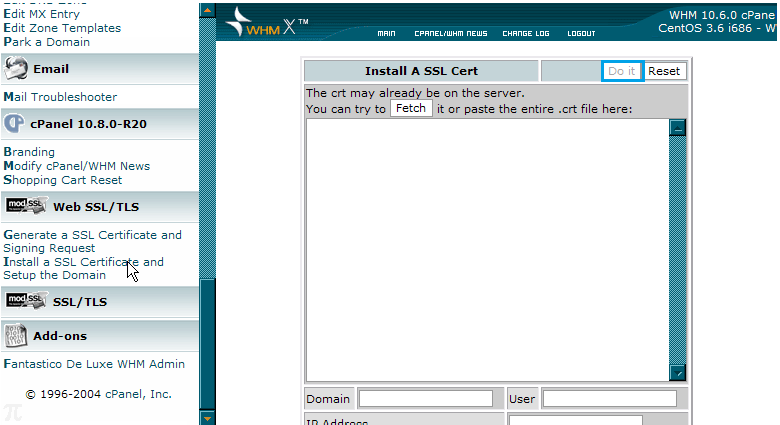Click sidebar scrollbar up arrow
This screenshot has width=780, height=425.
click(207, 10)
